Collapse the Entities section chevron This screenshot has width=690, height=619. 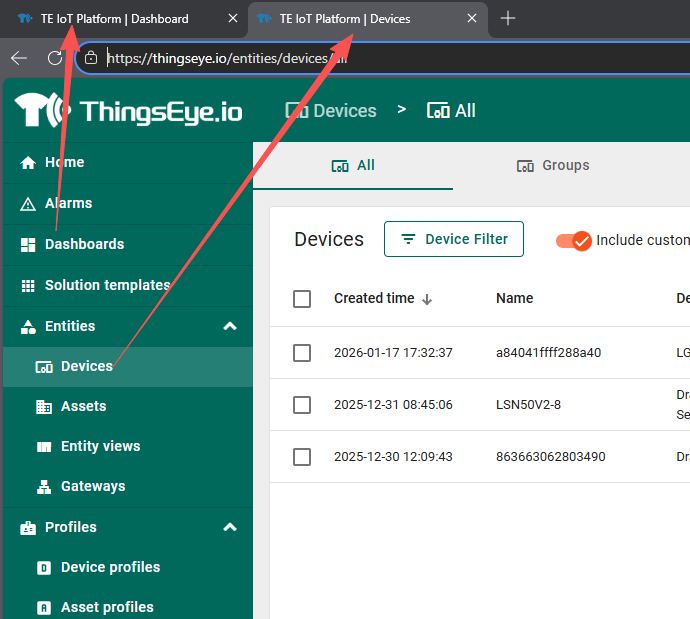pyautogui.click(x=230, y=327)
